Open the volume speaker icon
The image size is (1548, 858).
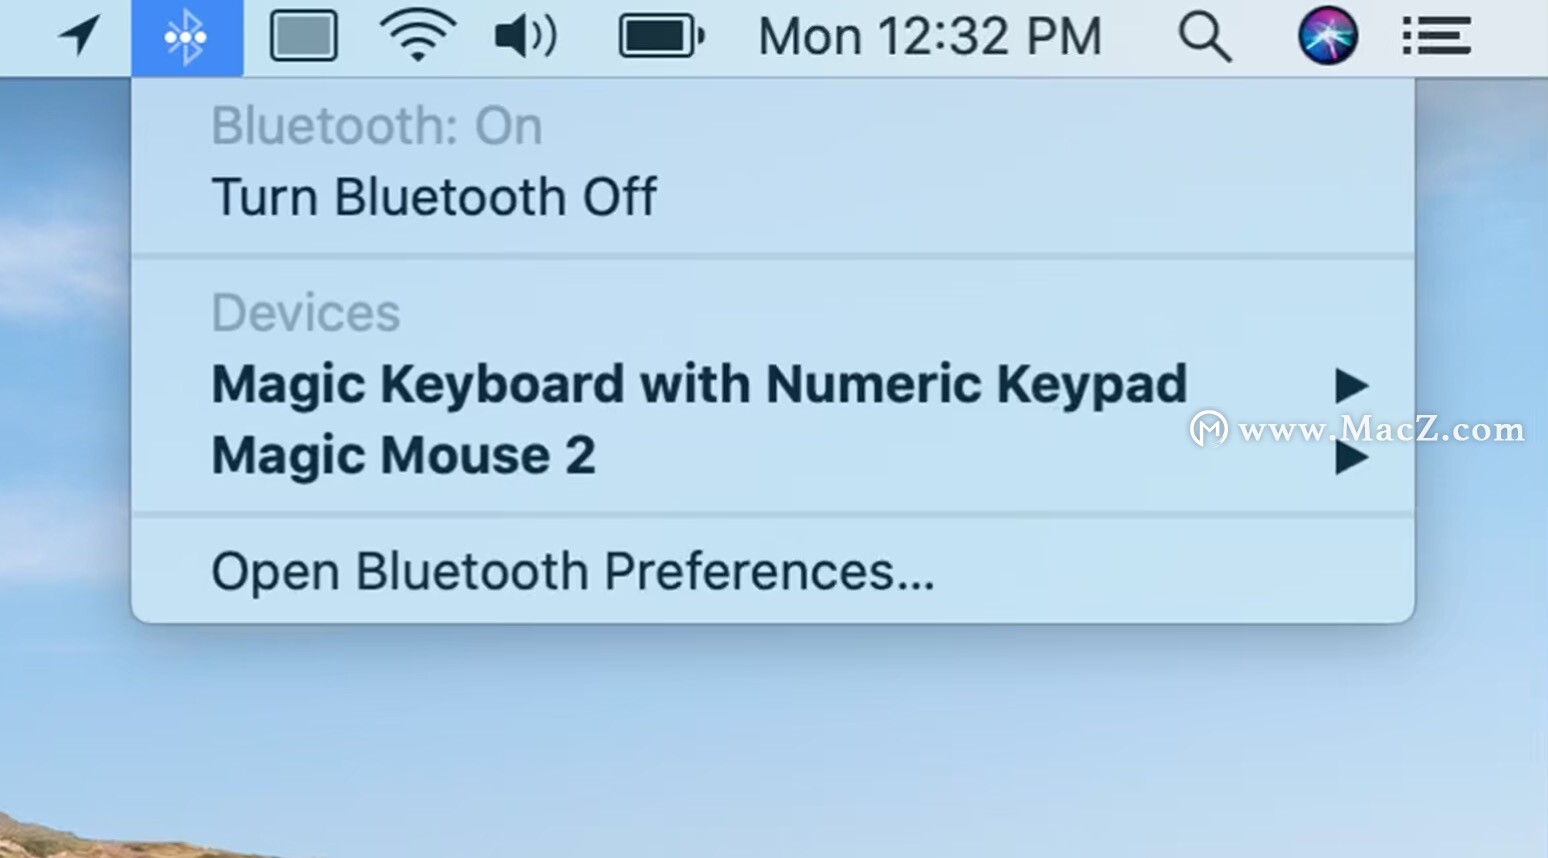[x=526, y=37]
